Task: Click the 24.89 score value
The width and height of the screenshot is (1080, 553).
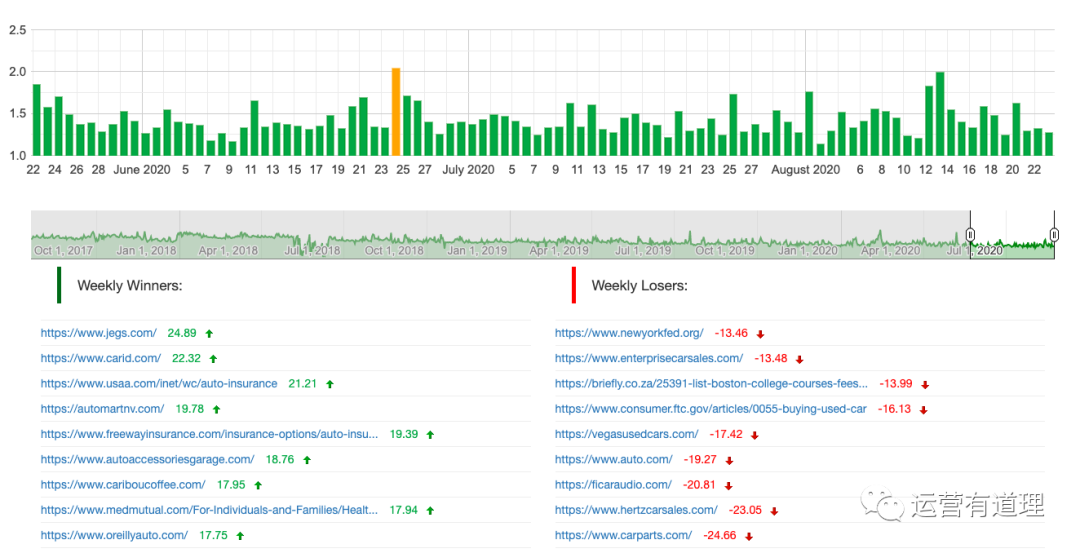Action: [x=182, y=333]
